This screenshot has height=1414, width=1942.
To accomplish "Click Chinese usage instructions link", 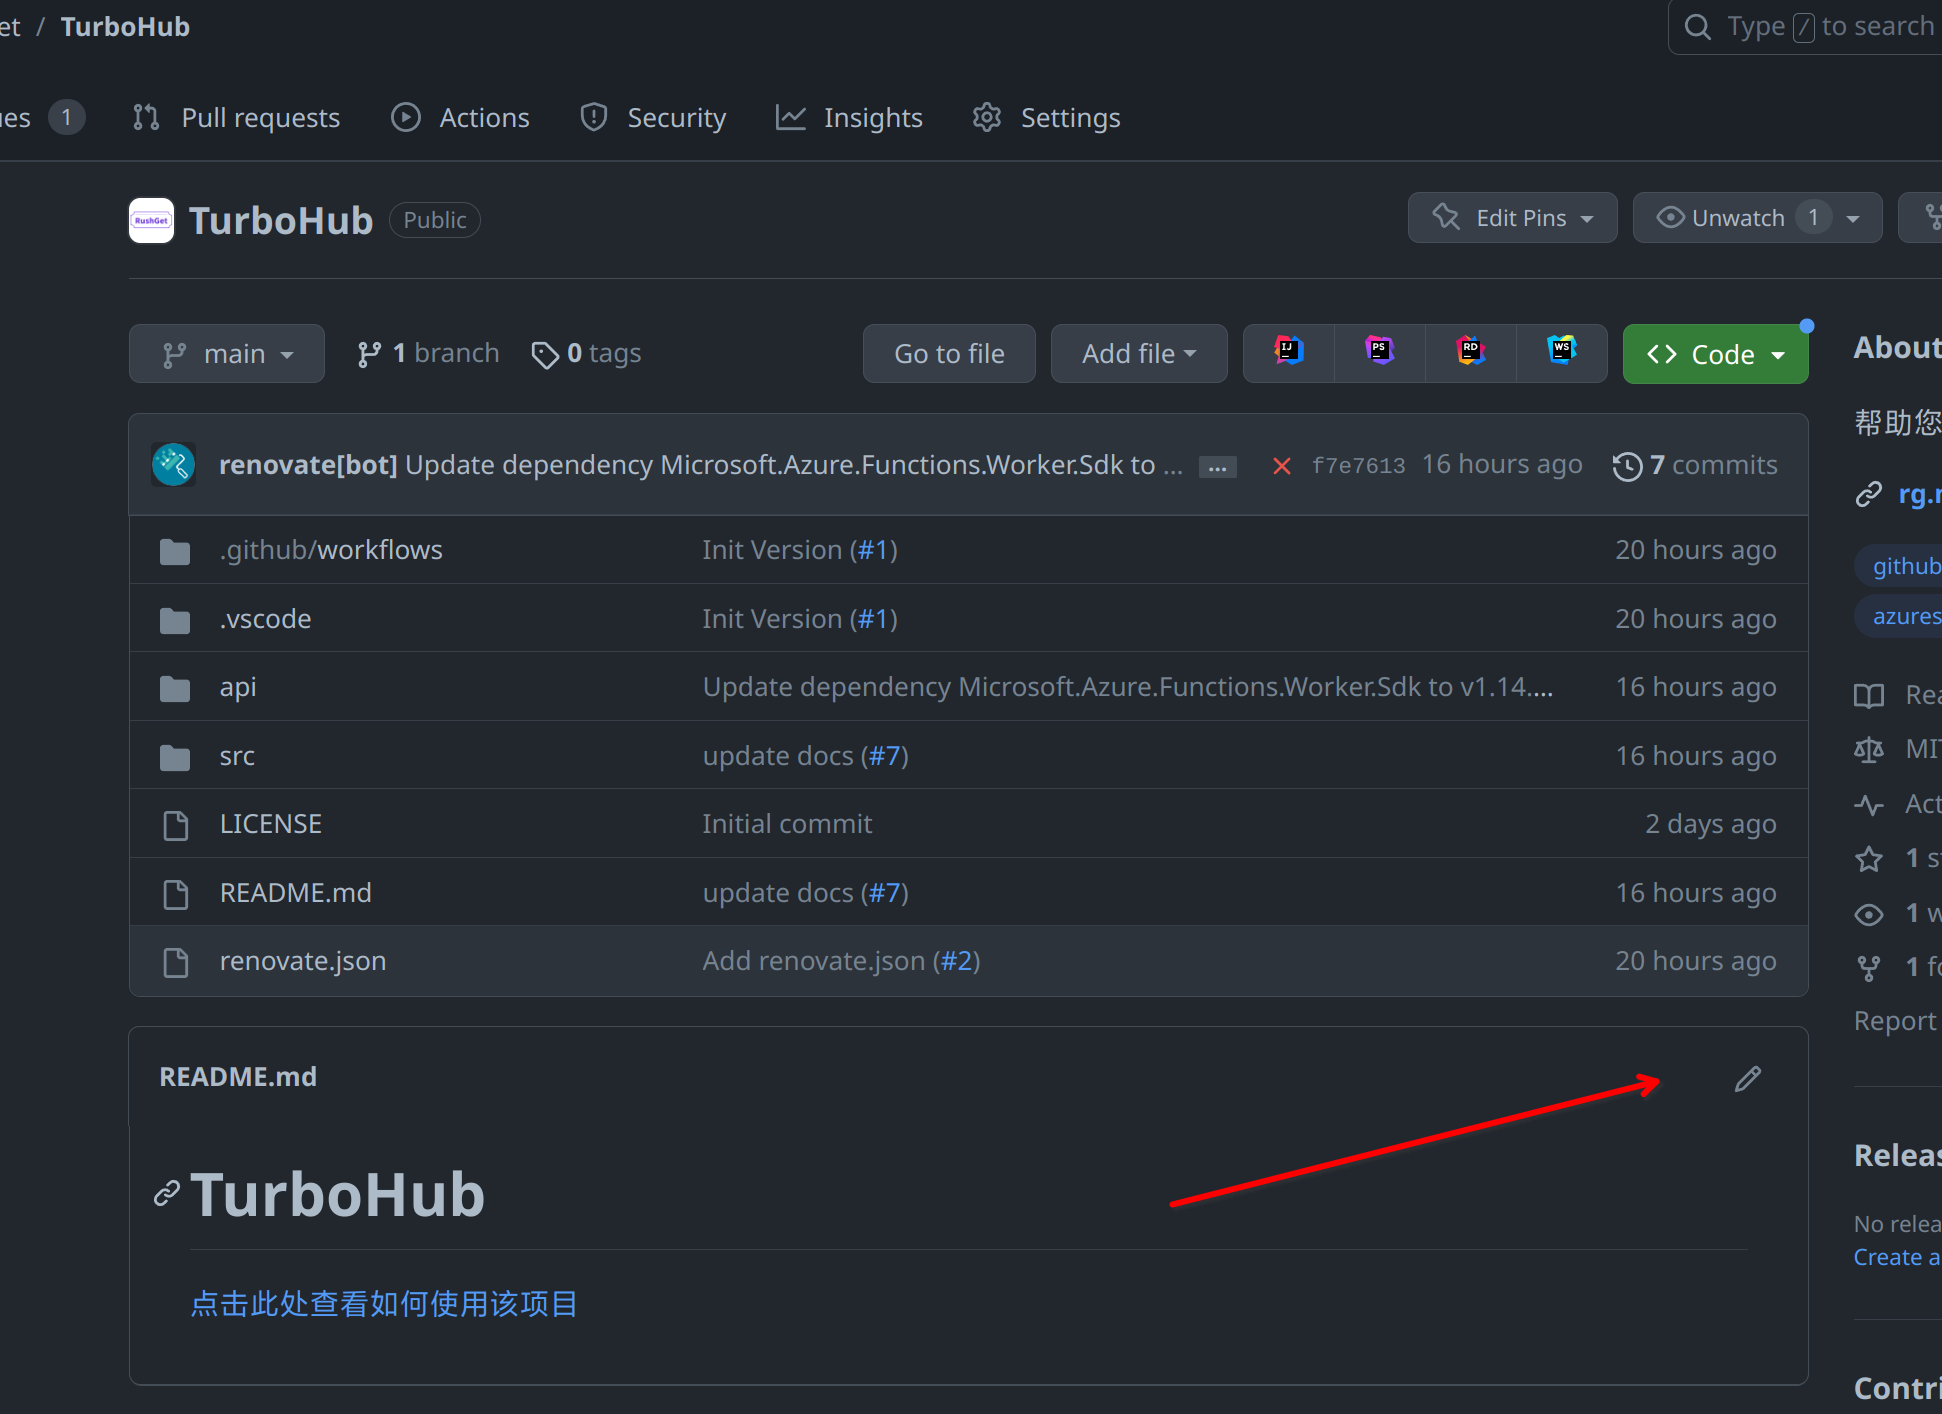I will click(384, 1304).
